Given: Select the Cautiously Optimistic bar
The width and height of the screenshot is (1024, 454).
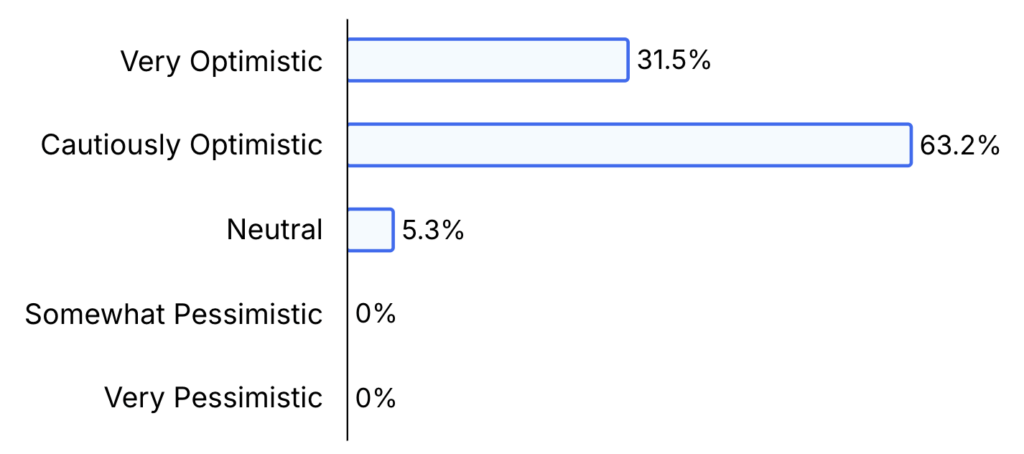Looking at the screenshot, I should (x=629, y=145).
